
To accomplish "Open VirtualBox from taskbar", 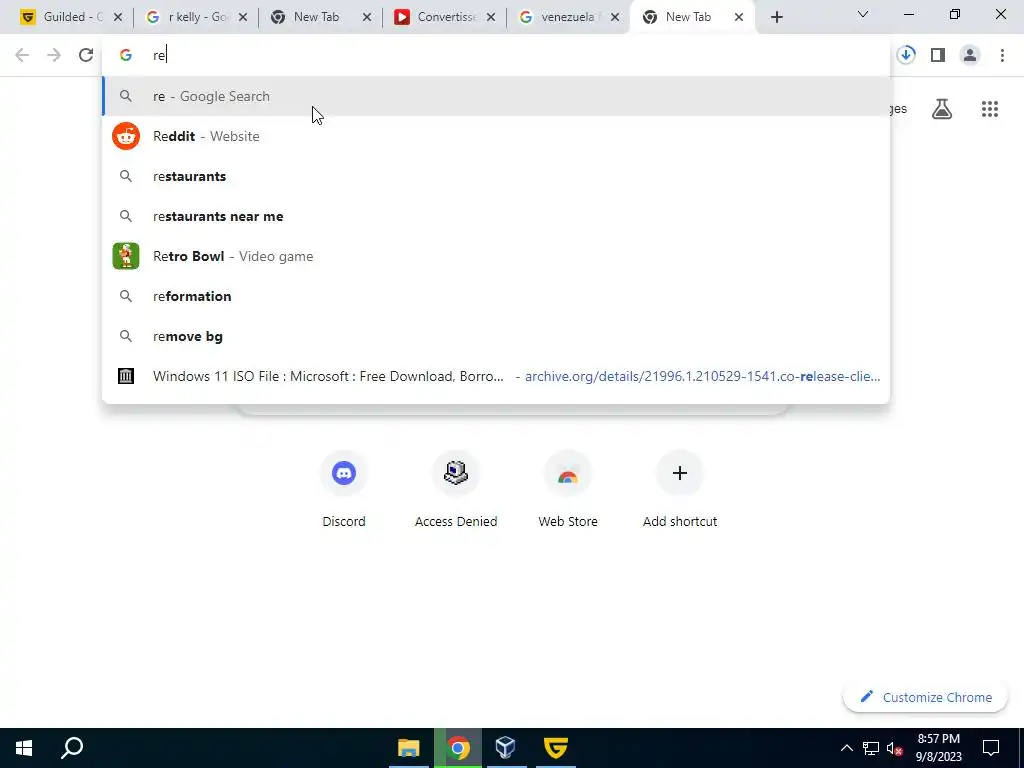I will [506, 748].
